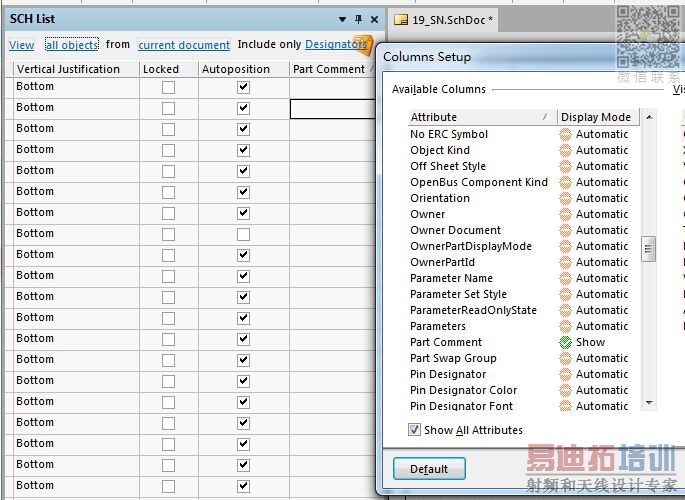
Task: Tick Locked checkbox in the row with selected Part Comment cell
Action: point(168,108)
